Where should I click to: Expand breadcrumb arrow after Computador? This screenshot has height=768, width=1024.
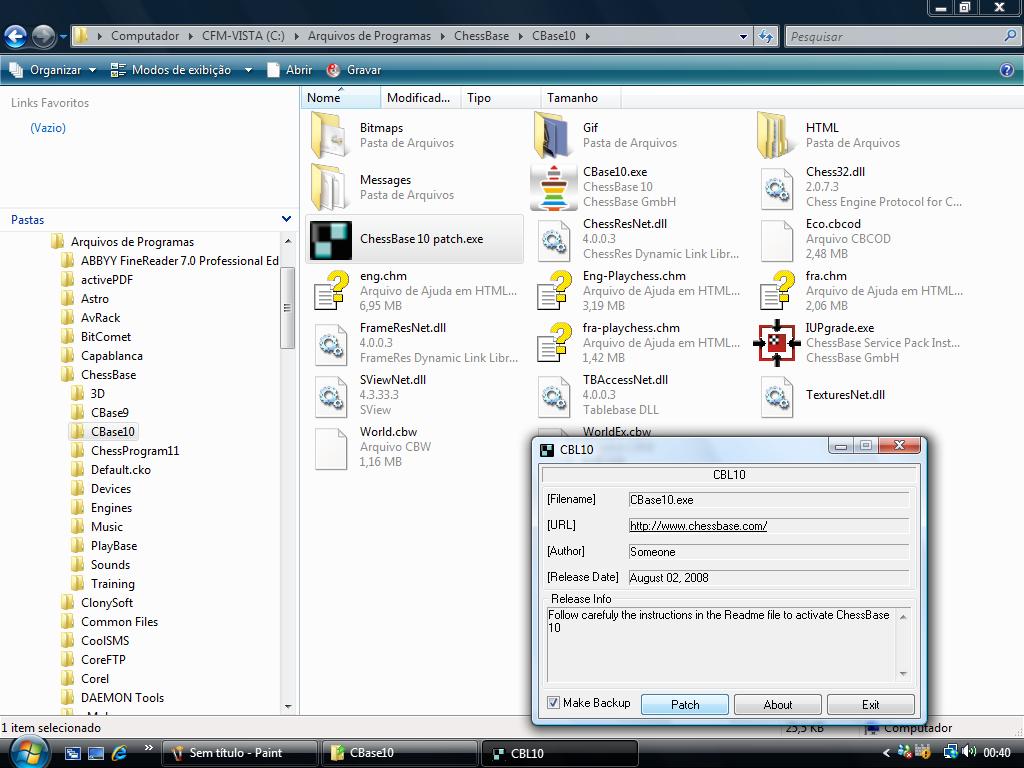pos(191,36)
